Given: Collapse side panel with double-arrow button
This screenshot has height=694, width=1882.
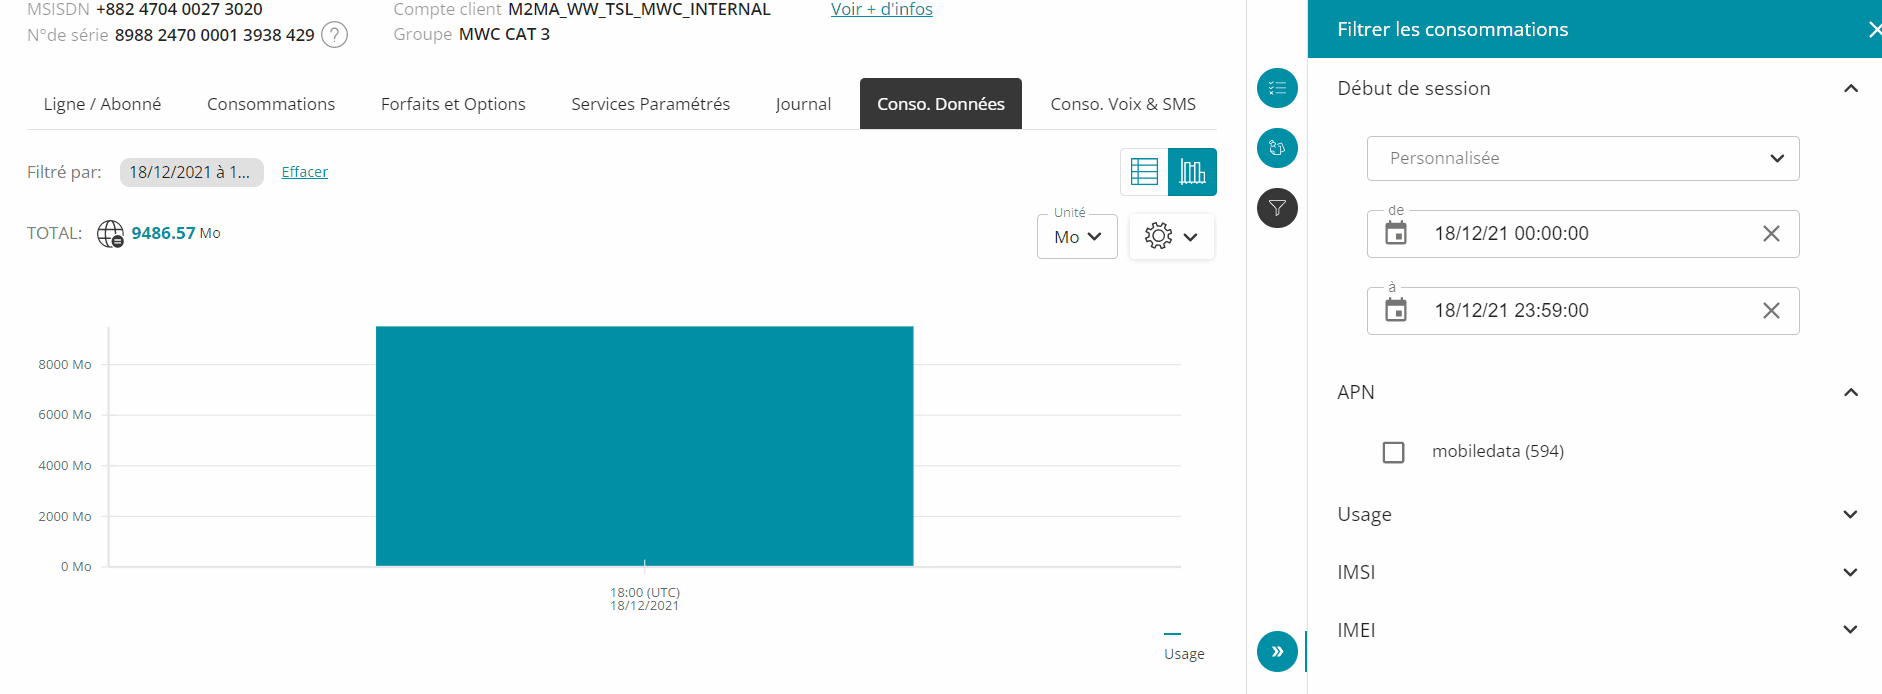Looking at the screenshot, I should (1277, 651).
